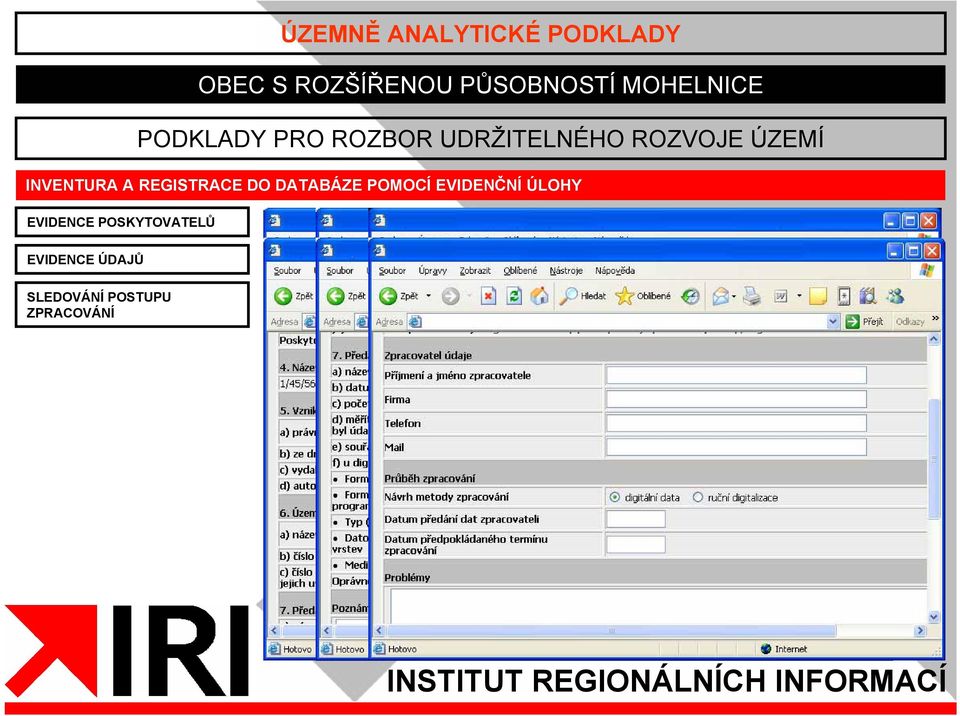Screen dimensions: 960x716
Task: Click the Mail envelope icon
Action: point(721,296)
